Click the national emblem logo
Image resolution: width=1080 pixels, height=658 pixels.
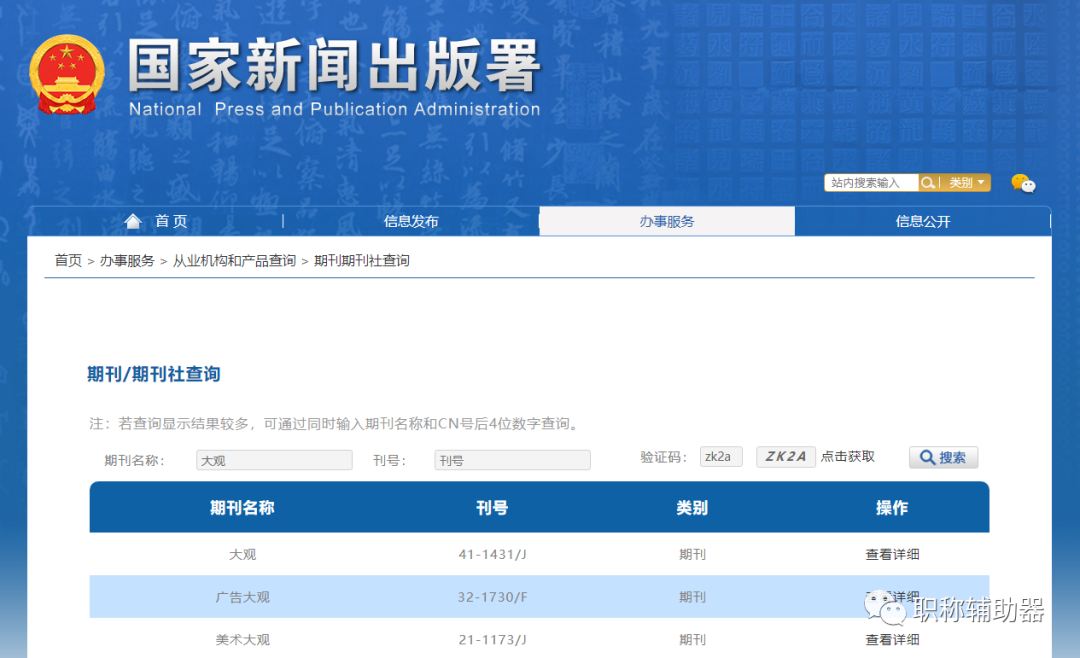(x=67, y=74)
